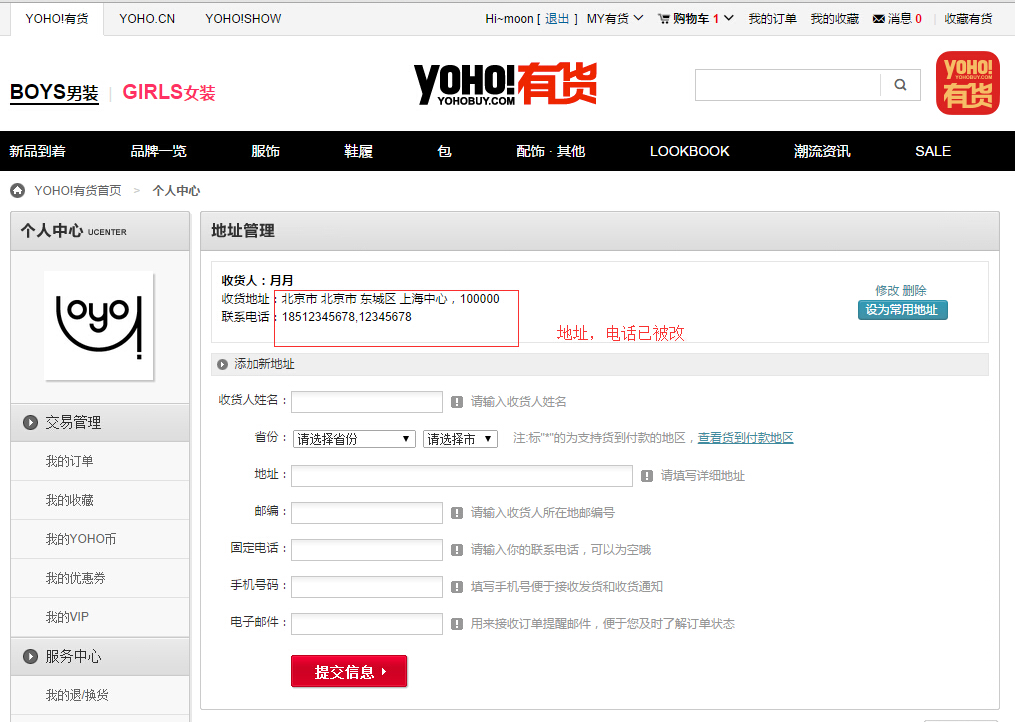Focus the 固定电话 input field
1015x722 pixels.
[x=367, y=550]
